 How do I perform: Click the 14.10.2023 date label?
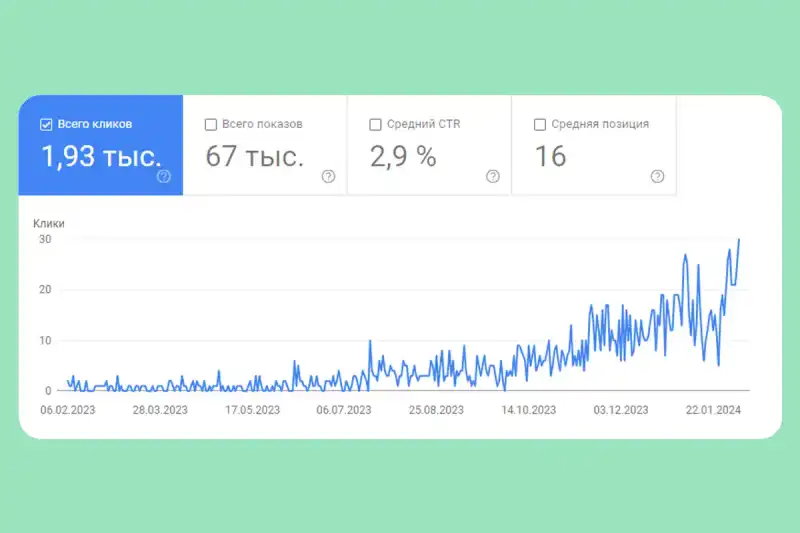click(x=529, y=410)
